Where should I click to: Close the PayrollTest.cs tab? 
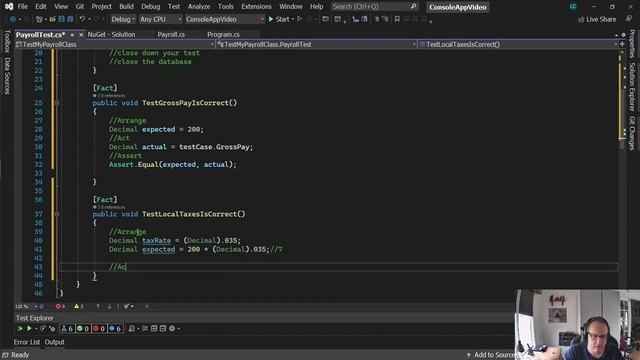pos(81,35)
